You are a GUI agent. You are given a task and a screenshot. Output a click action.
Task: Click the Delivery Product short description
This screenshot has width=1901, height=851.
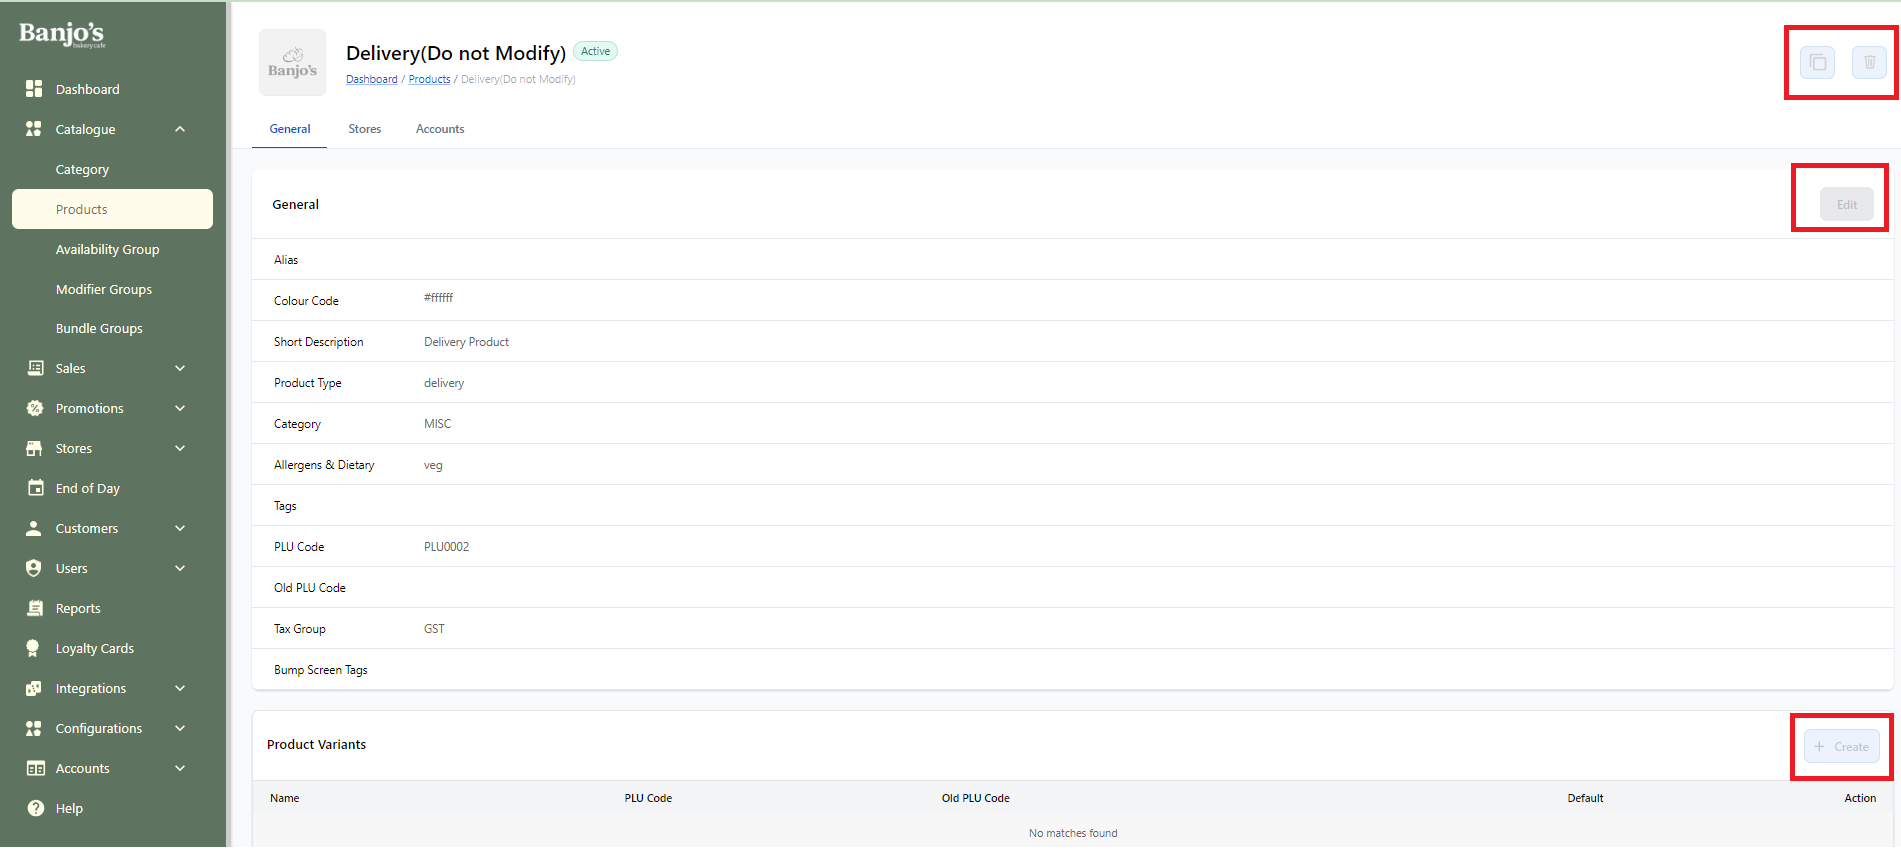[x=466, y=342]
